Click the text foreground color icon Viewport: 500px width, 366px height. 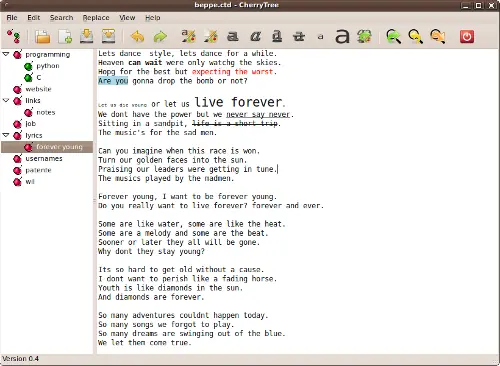tap(188, 36)
